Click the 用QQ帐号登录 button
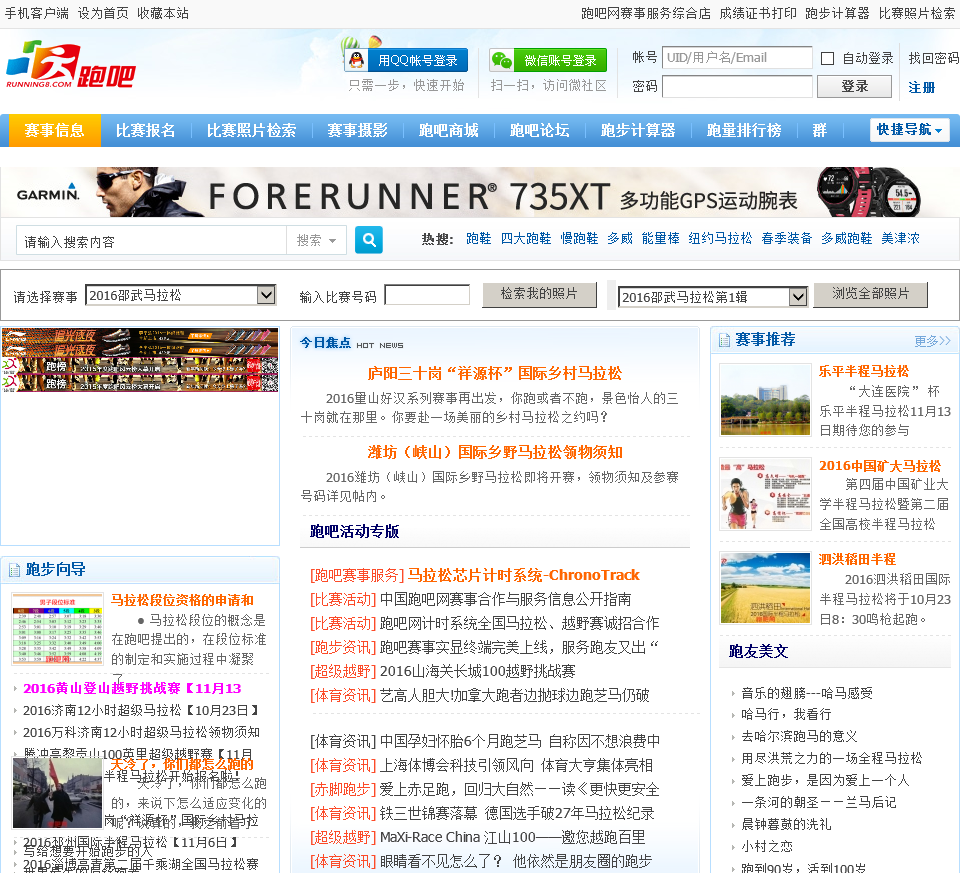Viewport: 960px width, 873px height. click(x=407, y=60)
